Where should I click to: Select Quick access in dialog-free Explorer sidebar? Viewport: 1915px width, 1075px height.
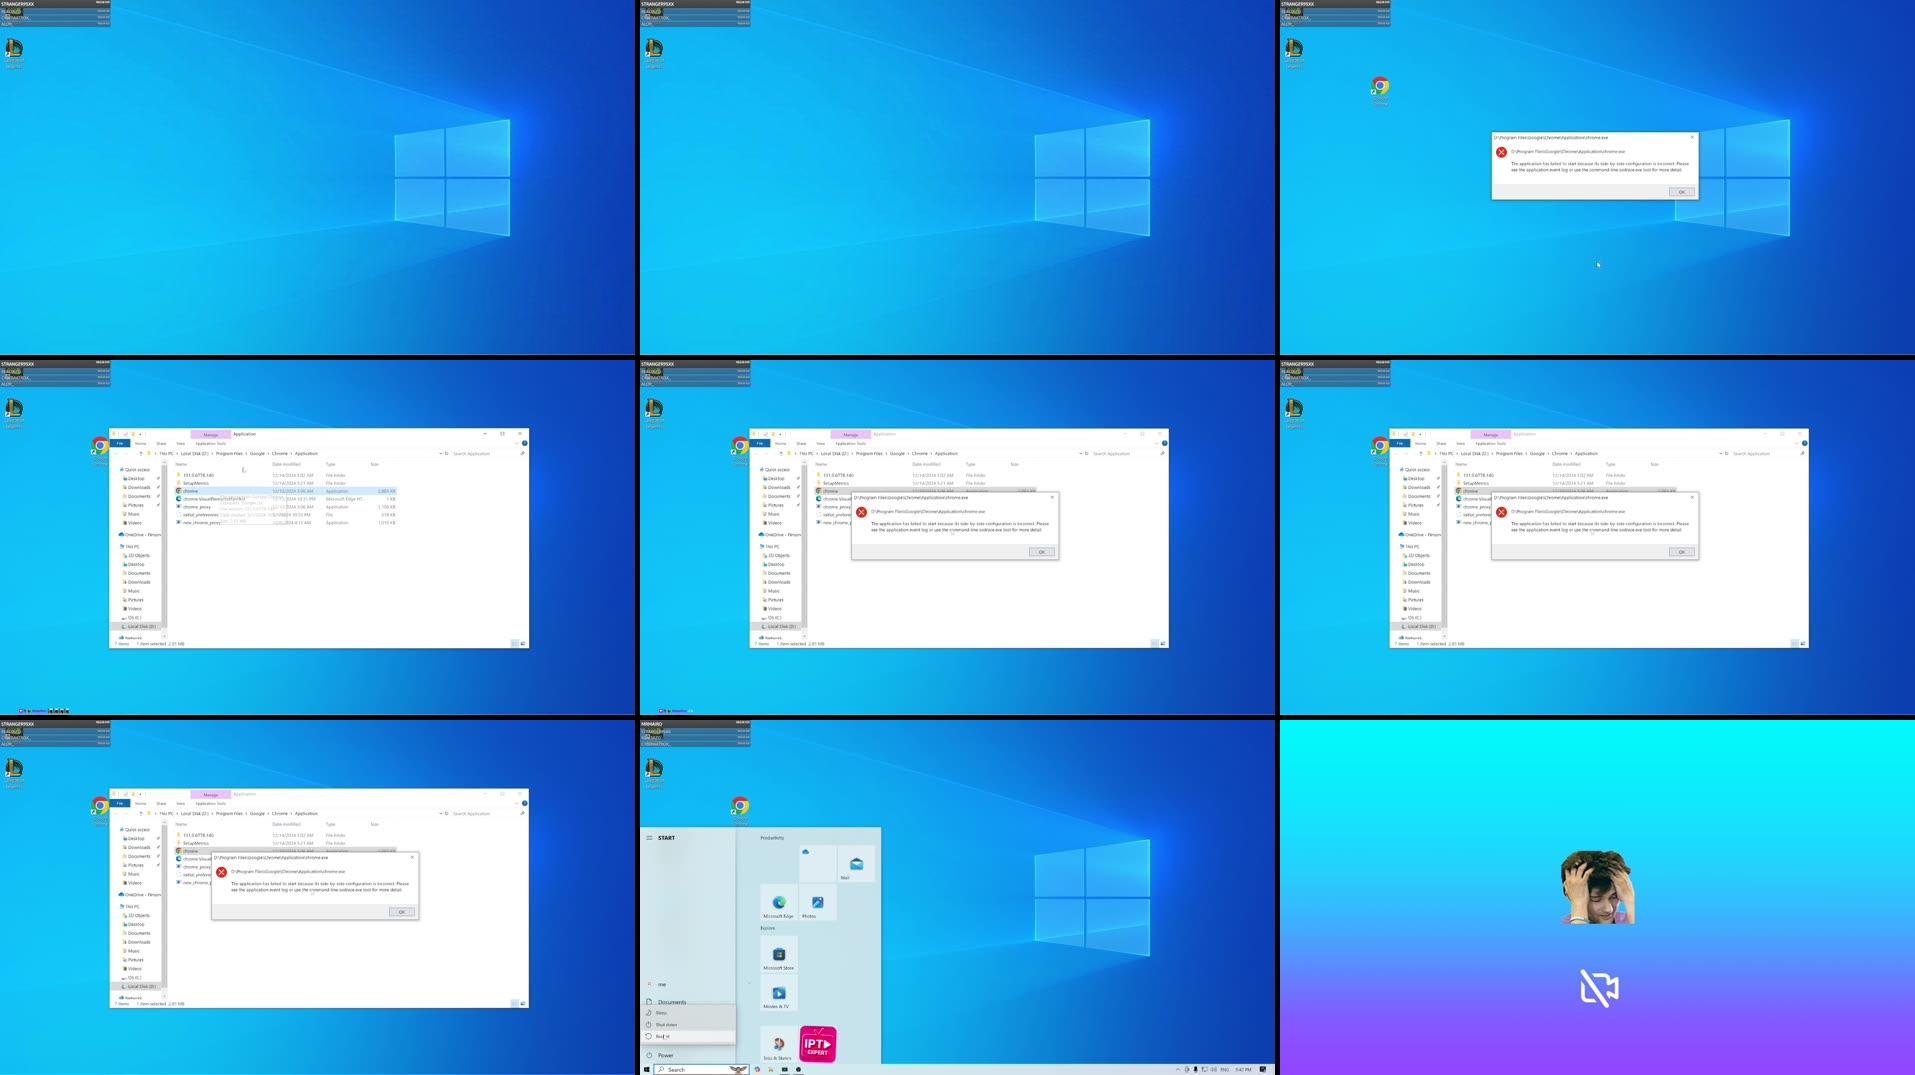(135, 469)
